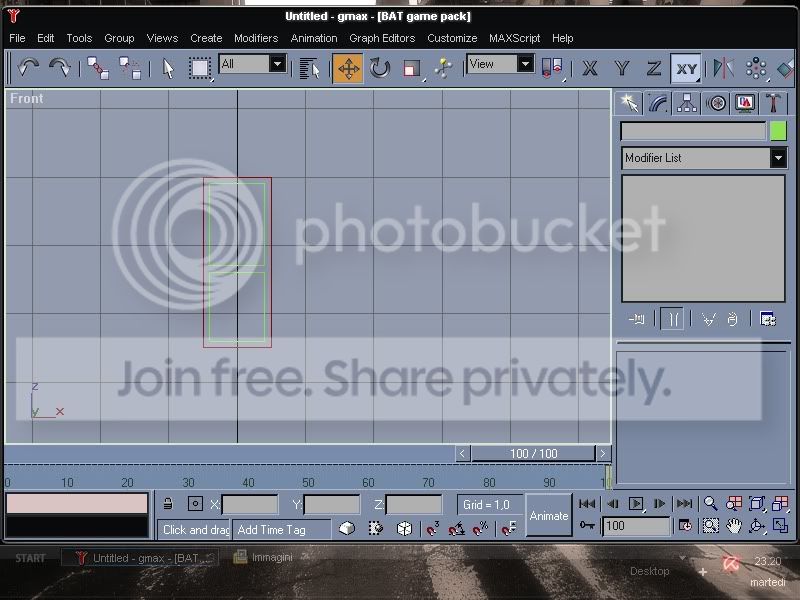Restrict transform to Z axis

click(654, 68)
